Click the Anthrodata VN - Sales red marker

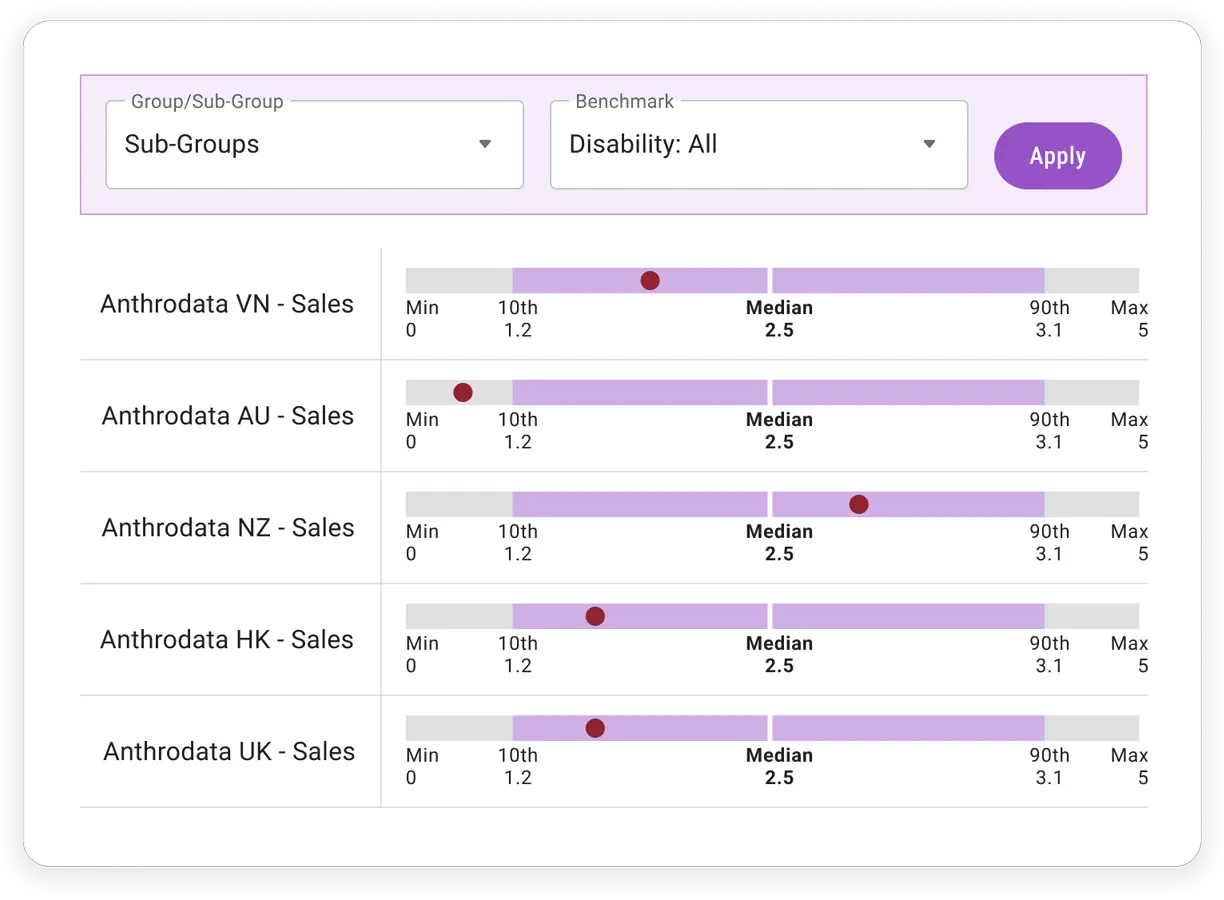click(650, 281)
